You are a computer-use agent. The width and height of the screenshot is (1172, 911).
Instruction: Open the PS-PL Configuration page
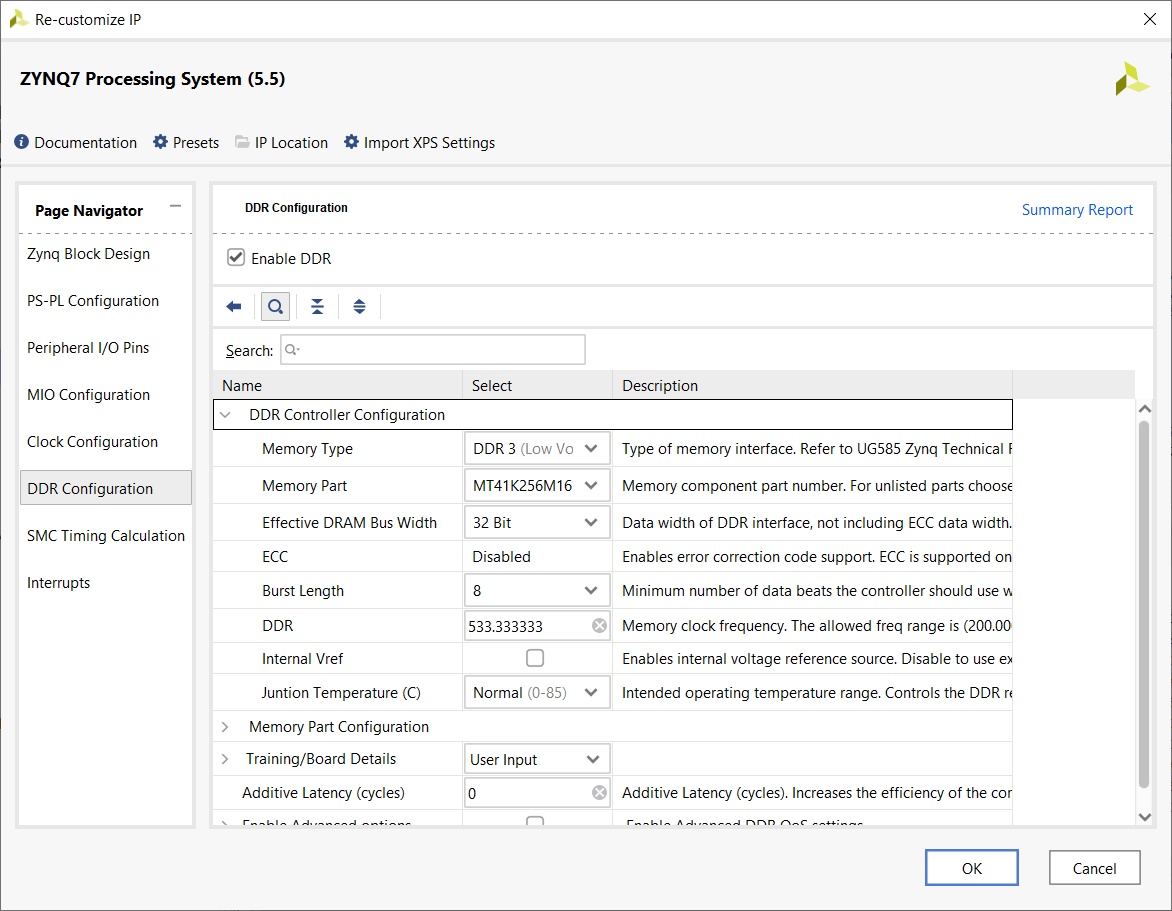point(93,301)
